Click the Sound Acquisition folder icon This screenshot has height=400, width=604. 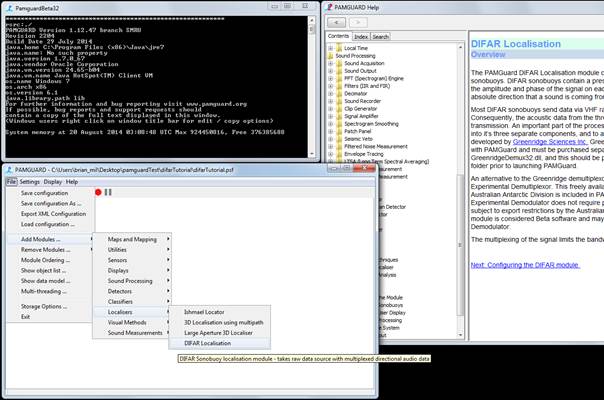pos(339,63)
